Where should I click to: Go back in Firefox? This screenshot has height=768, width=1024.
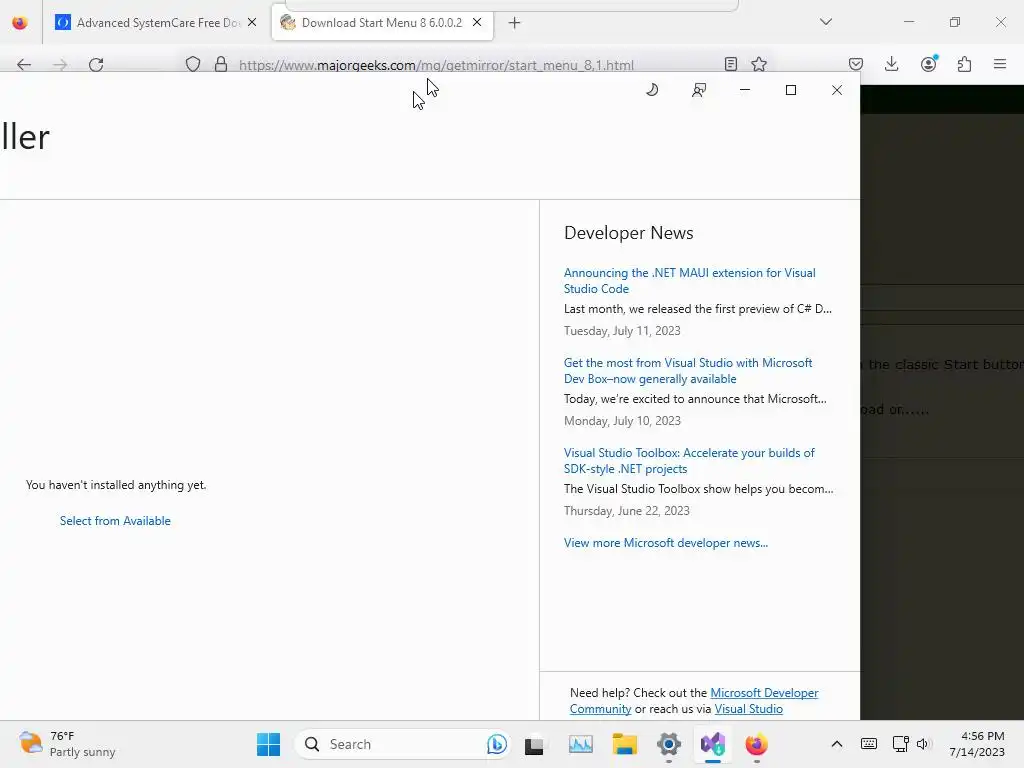(24, 64)
